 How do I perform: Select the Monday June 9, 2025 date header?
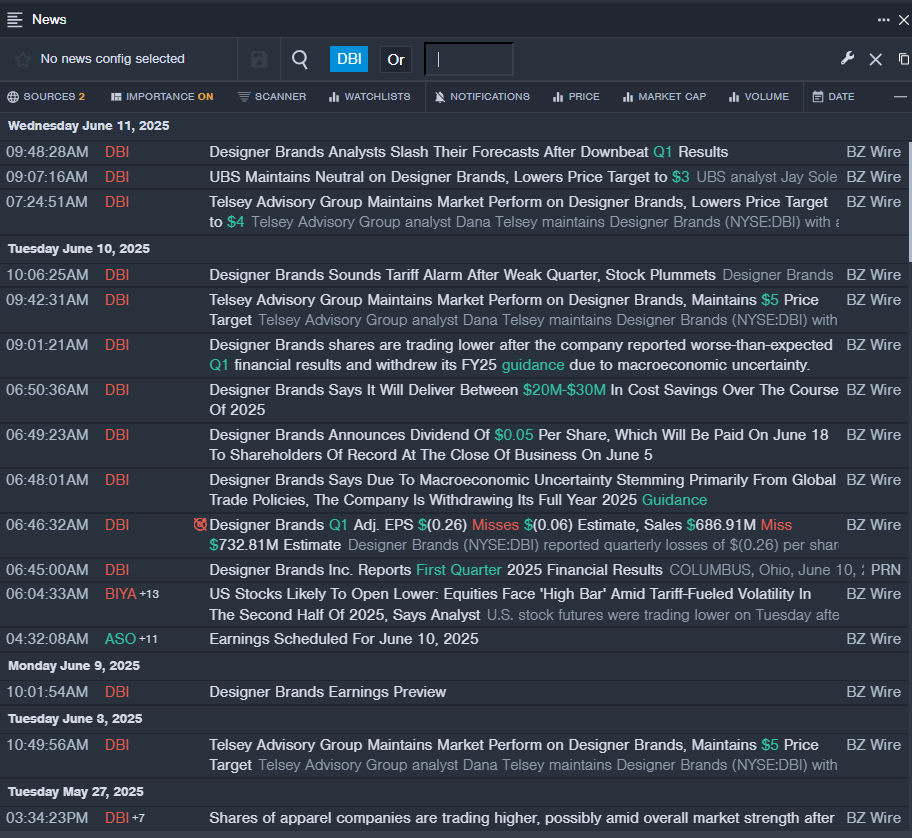coord(74,666)
